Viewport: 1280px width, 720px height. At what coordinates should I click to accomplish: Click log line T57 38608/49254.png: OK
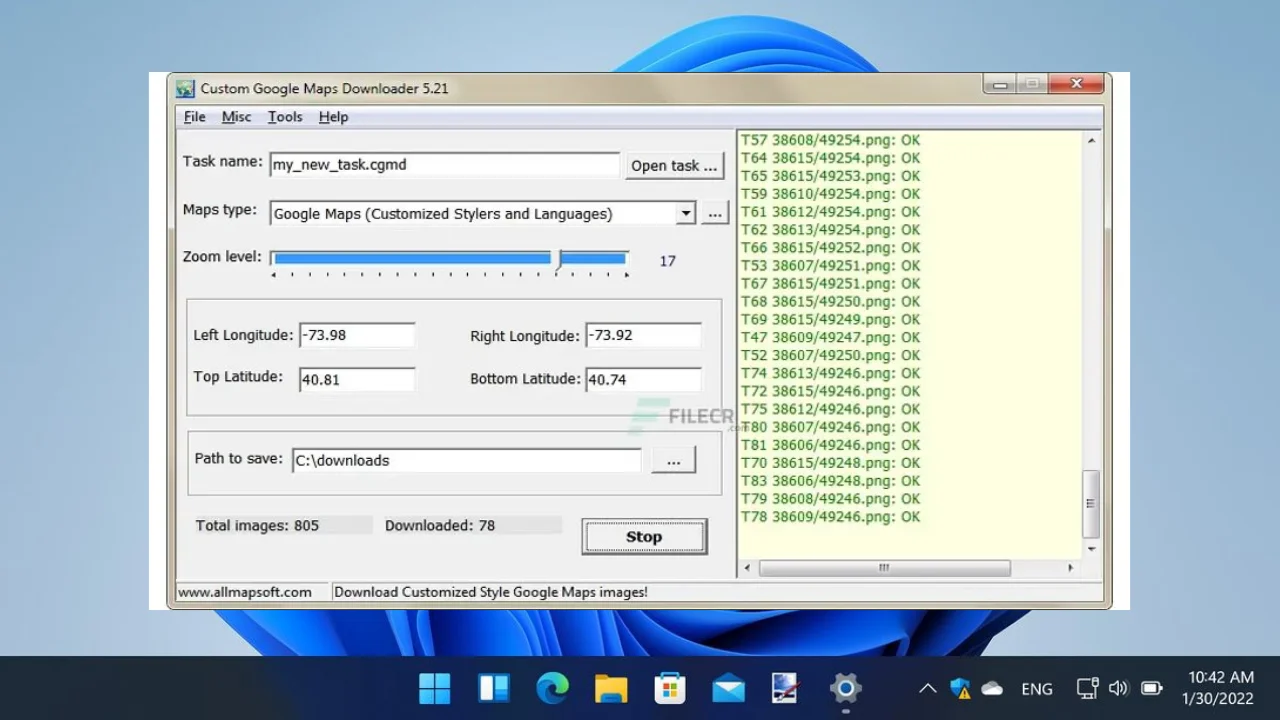[830, 140]
